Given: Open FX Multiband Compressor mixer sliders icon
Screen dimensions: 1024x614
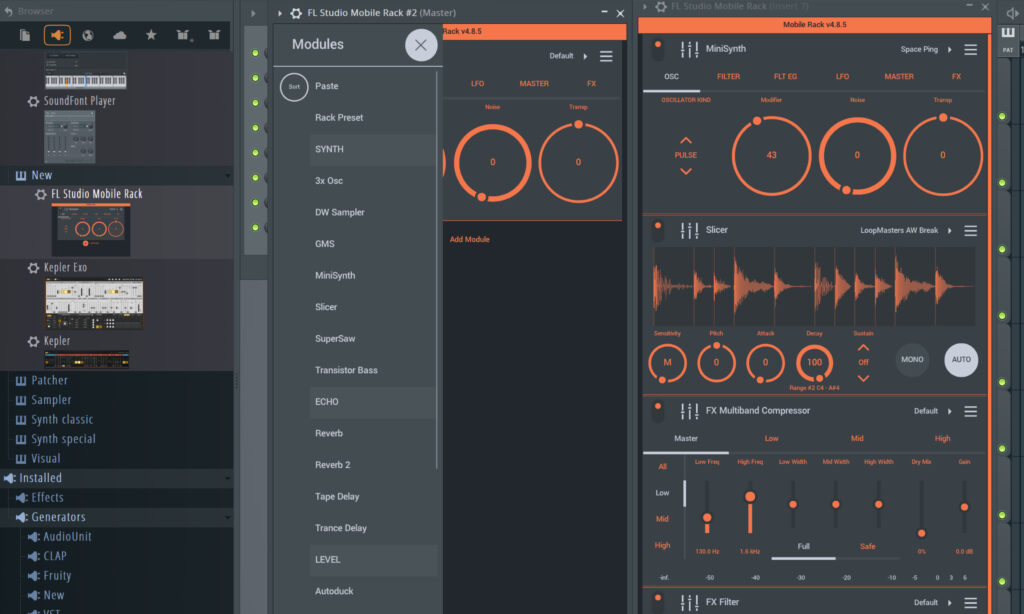Looking at the screenshot, I should (x=689, y=411).
